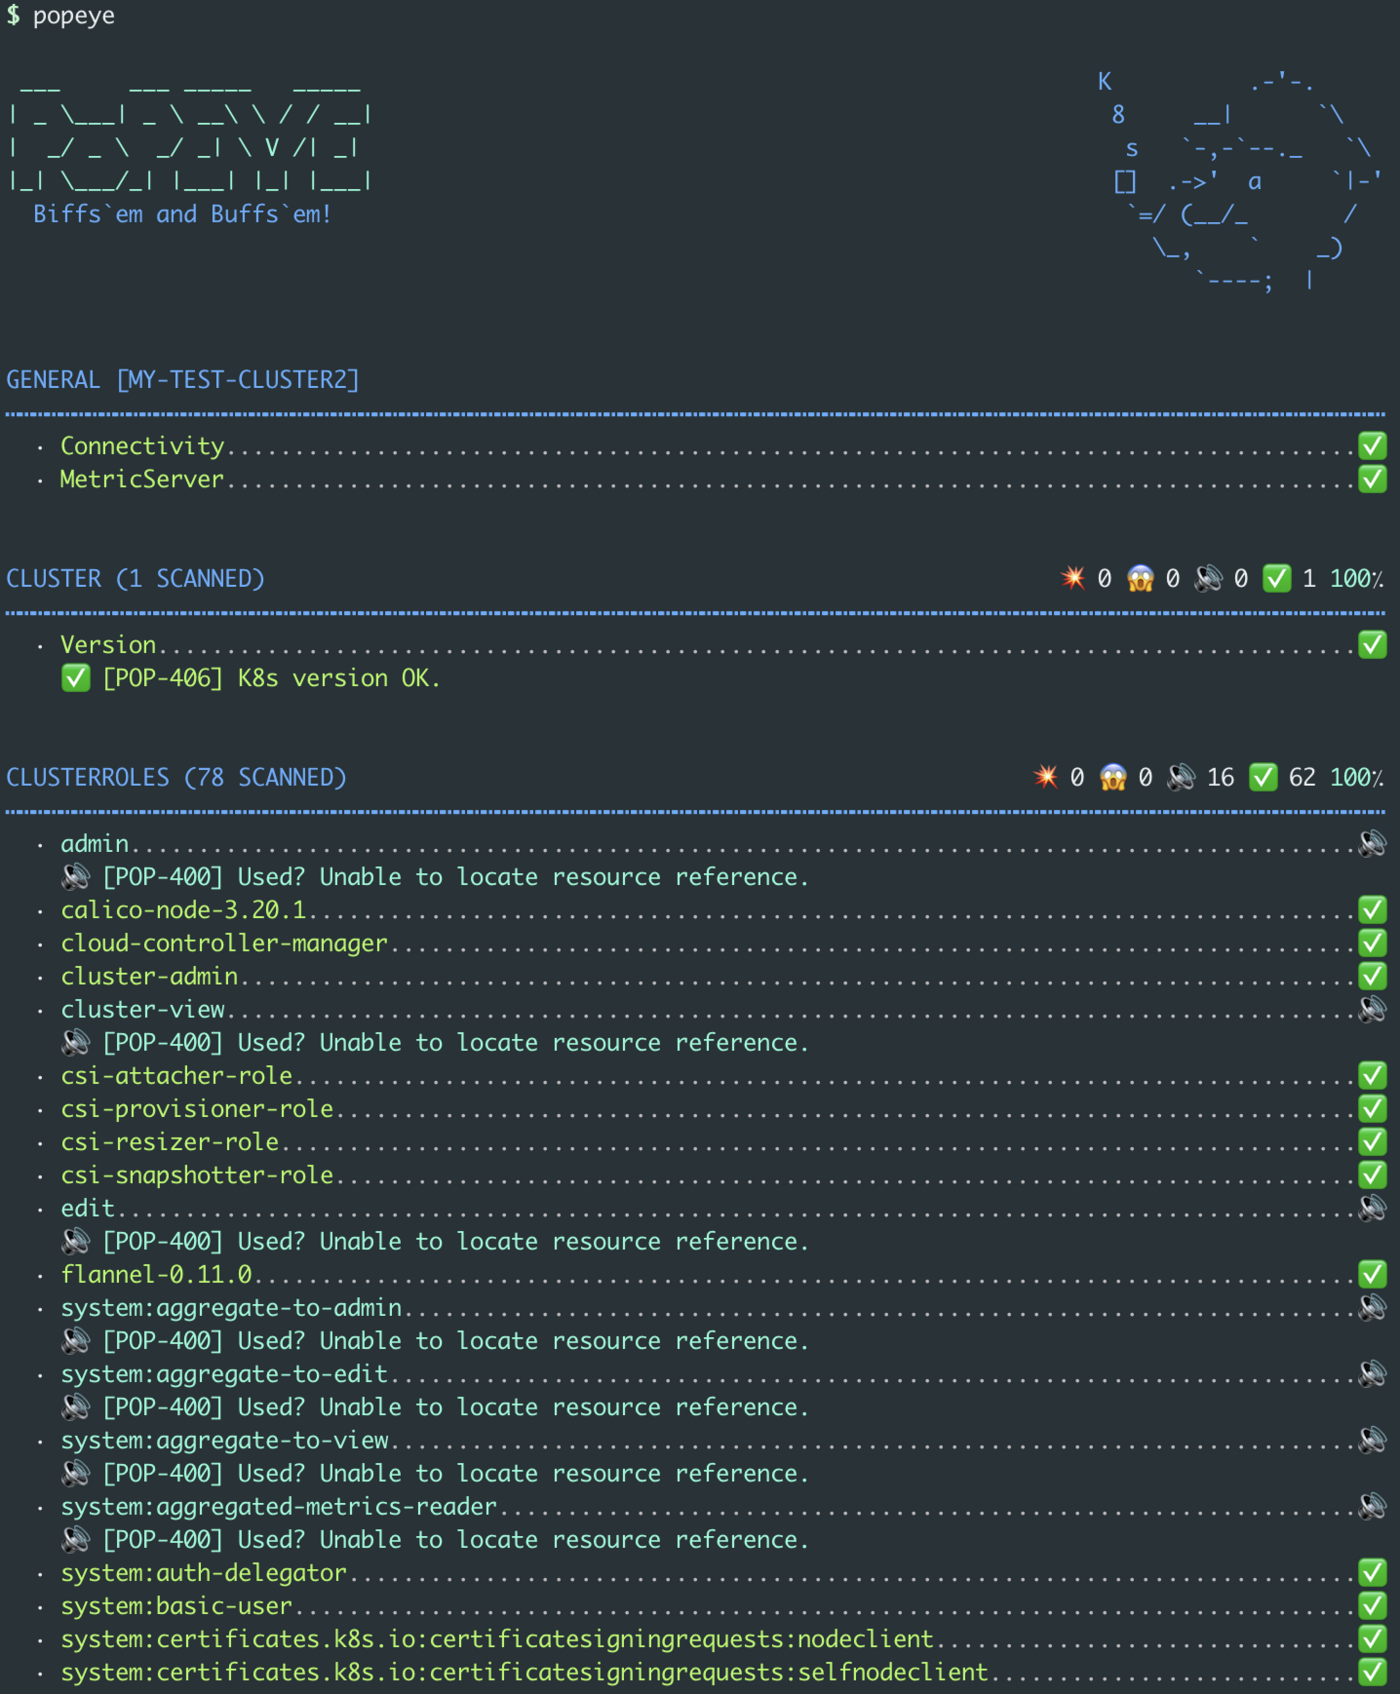
Task: Click speaker icon on system:aggregate-to-view row
Action: click(1372, 1440)
